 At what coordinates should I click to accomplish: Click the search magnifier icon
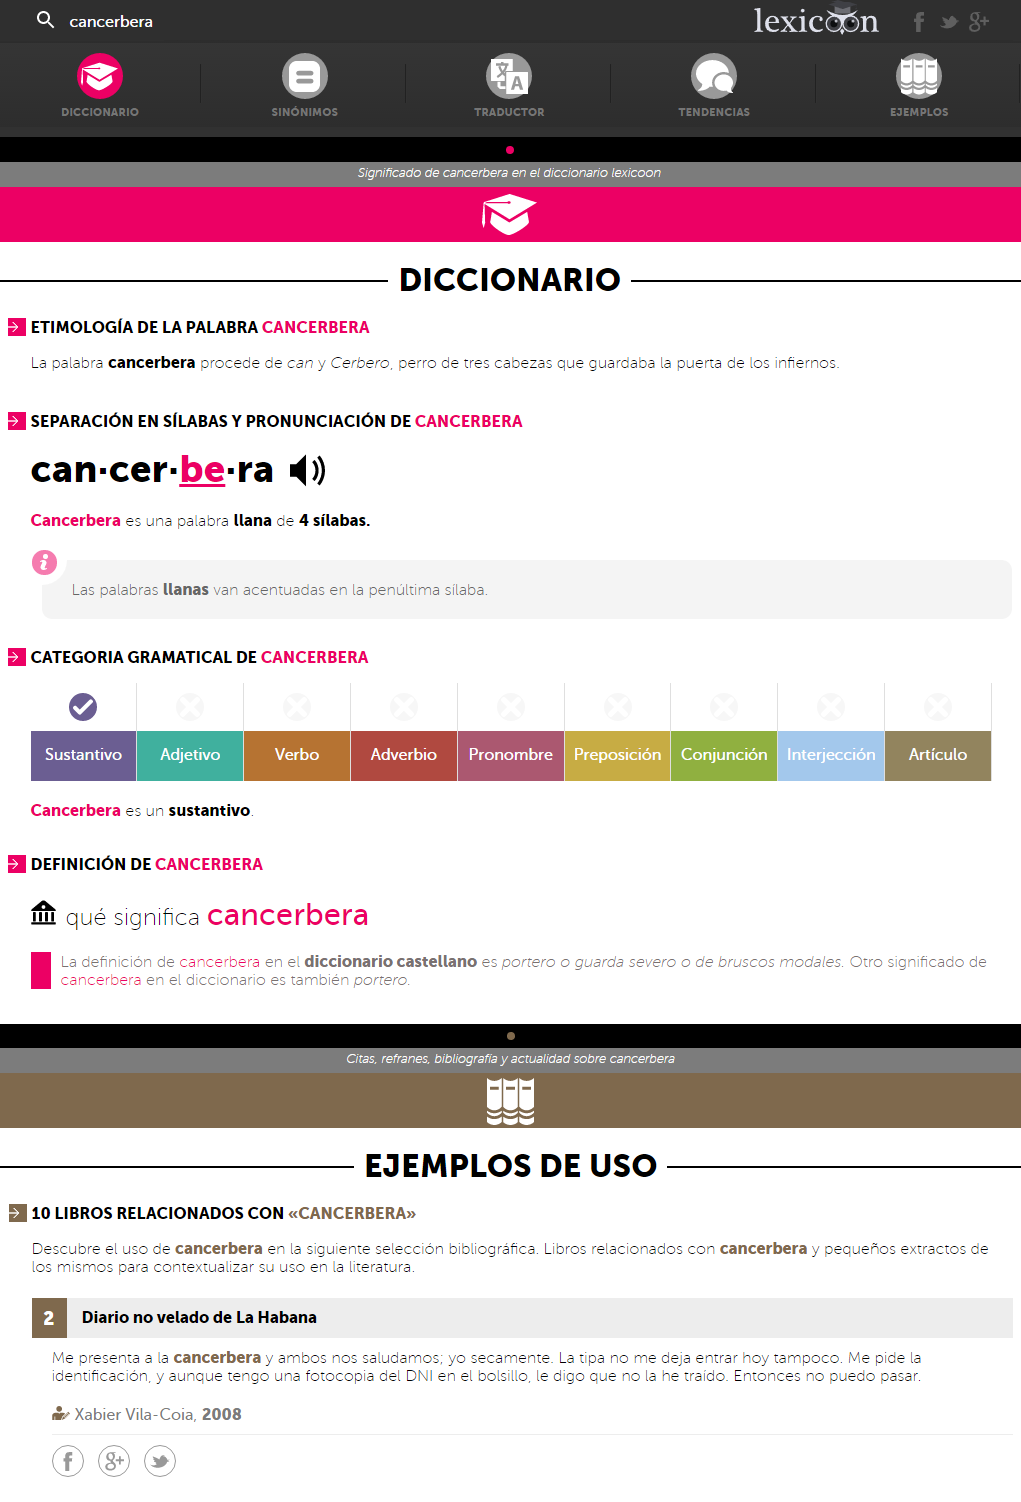point(45,19)
